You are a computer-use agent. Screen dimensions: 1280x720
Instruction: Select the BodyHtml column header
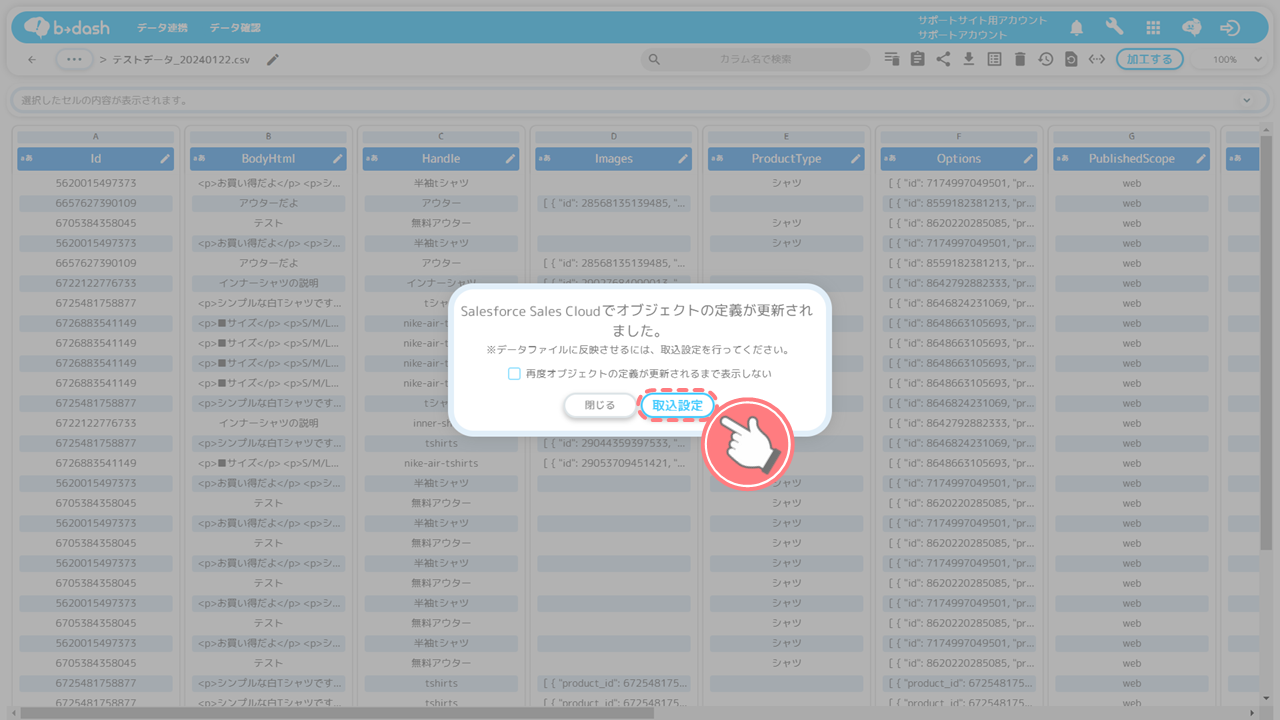(268, 158)
